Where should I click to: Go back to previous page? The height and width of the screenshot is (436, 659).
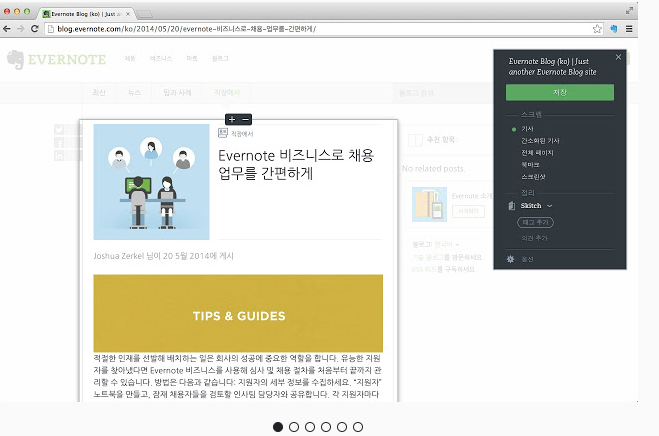click(x=7, y=29)
